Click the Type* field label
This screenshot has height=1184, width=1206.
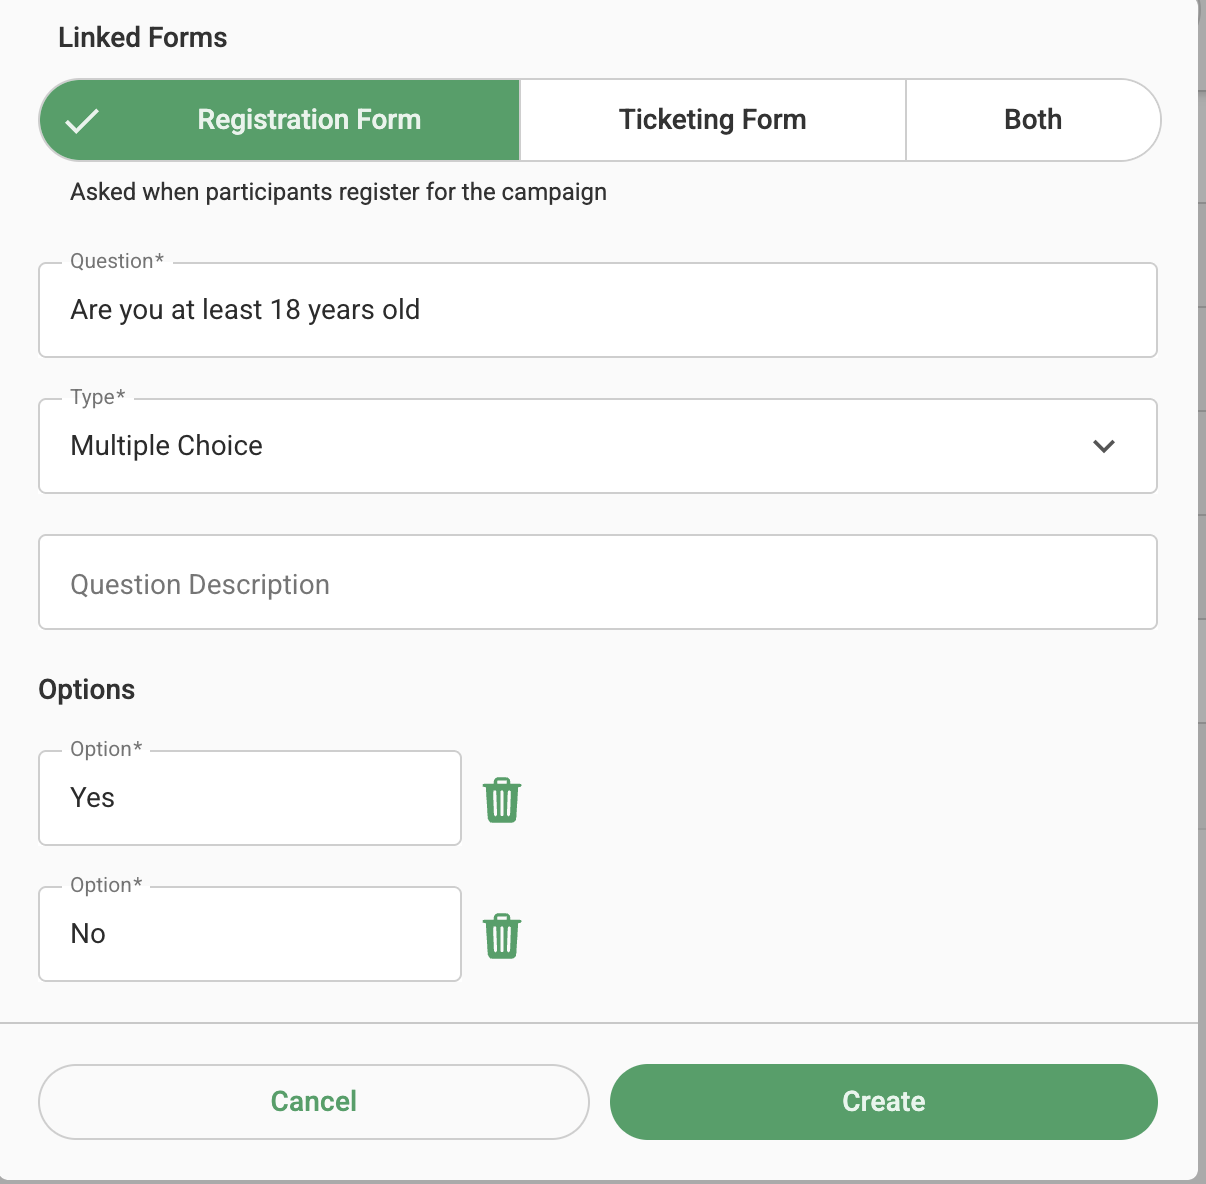(98, 397)
